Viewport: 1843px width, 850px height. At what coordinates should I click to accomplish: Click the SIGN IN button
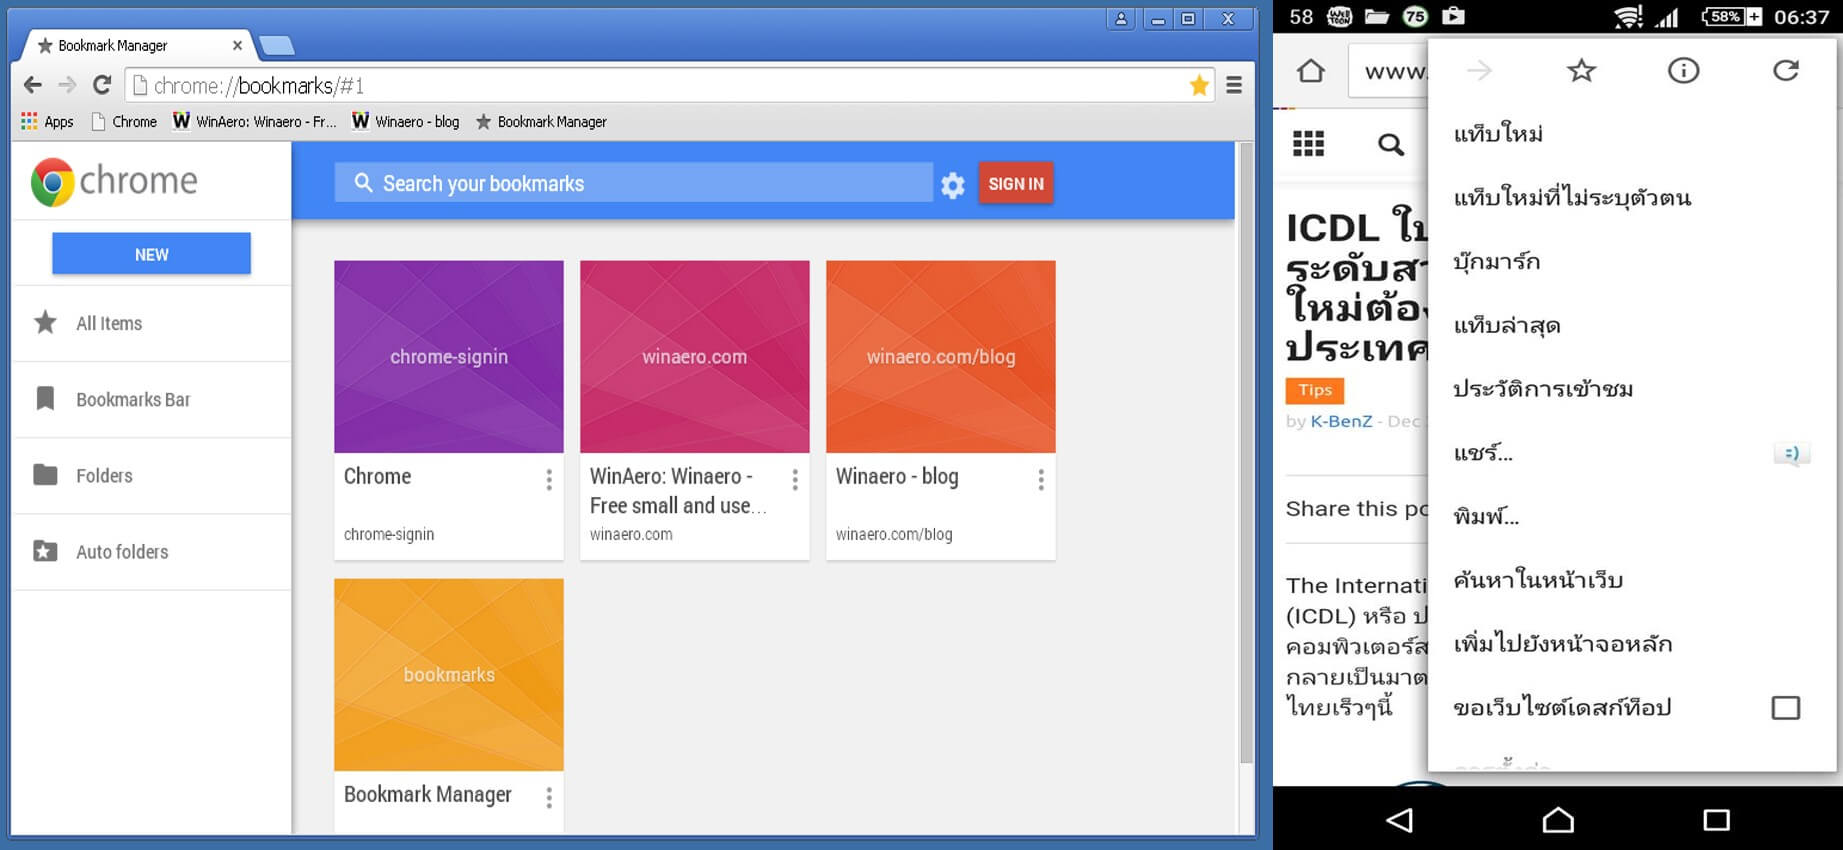click(x=1016, y=183)
